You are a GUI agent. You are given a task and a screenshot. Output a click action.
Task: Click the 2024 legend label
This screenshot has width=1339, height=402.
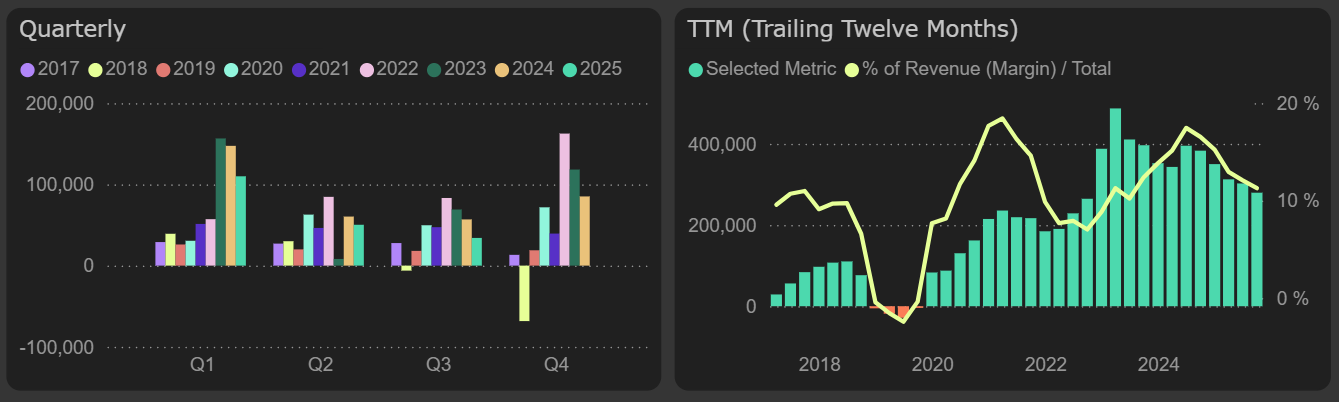pyautogui.click(x=534, y=69)
